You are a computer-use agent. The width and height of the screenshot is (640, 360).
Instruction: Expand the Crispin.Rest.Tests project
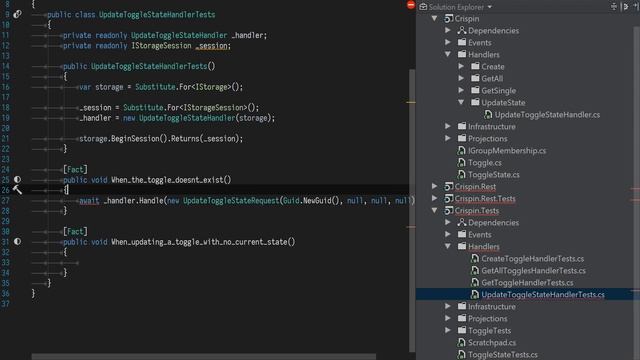click(435, 198)
